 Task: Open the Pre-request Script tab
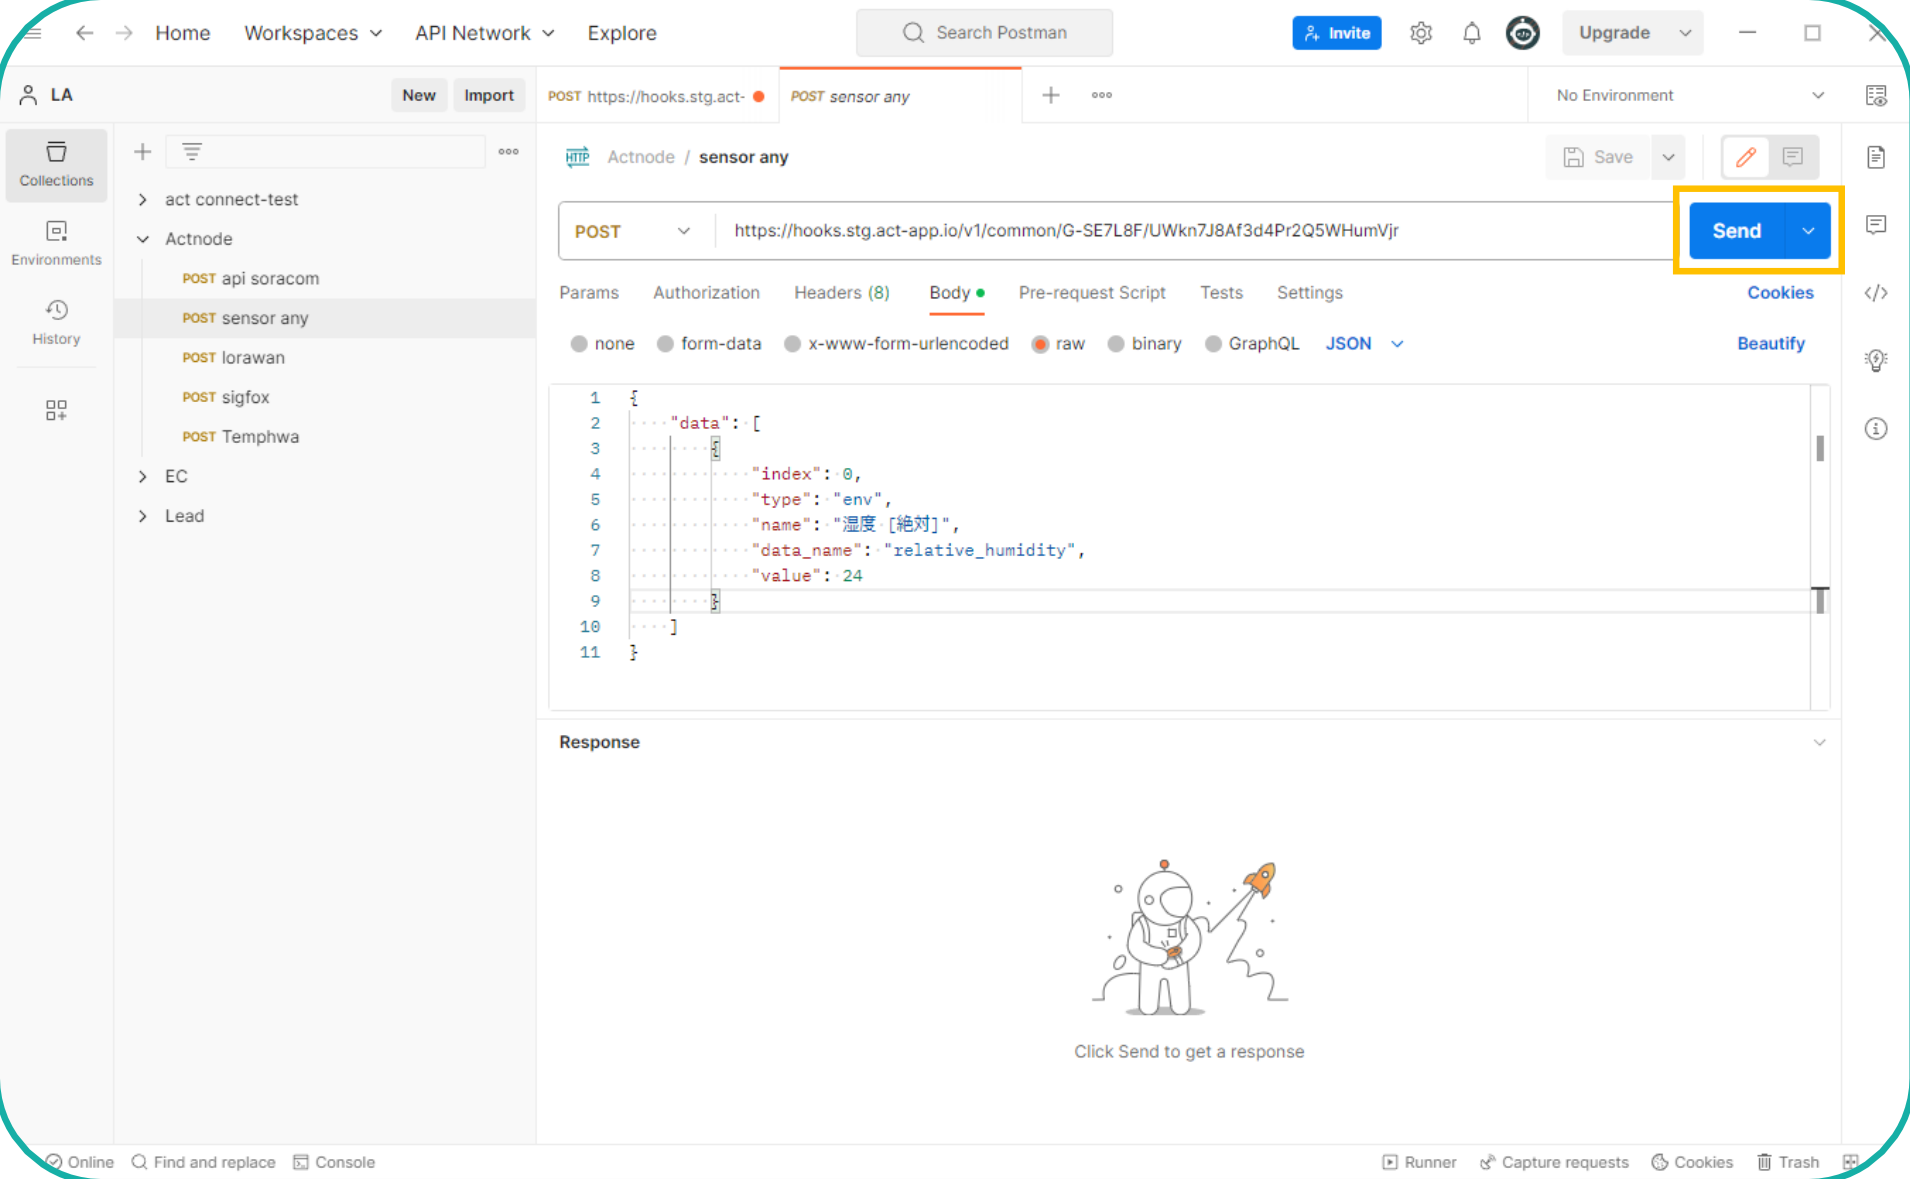(1092, 292)
